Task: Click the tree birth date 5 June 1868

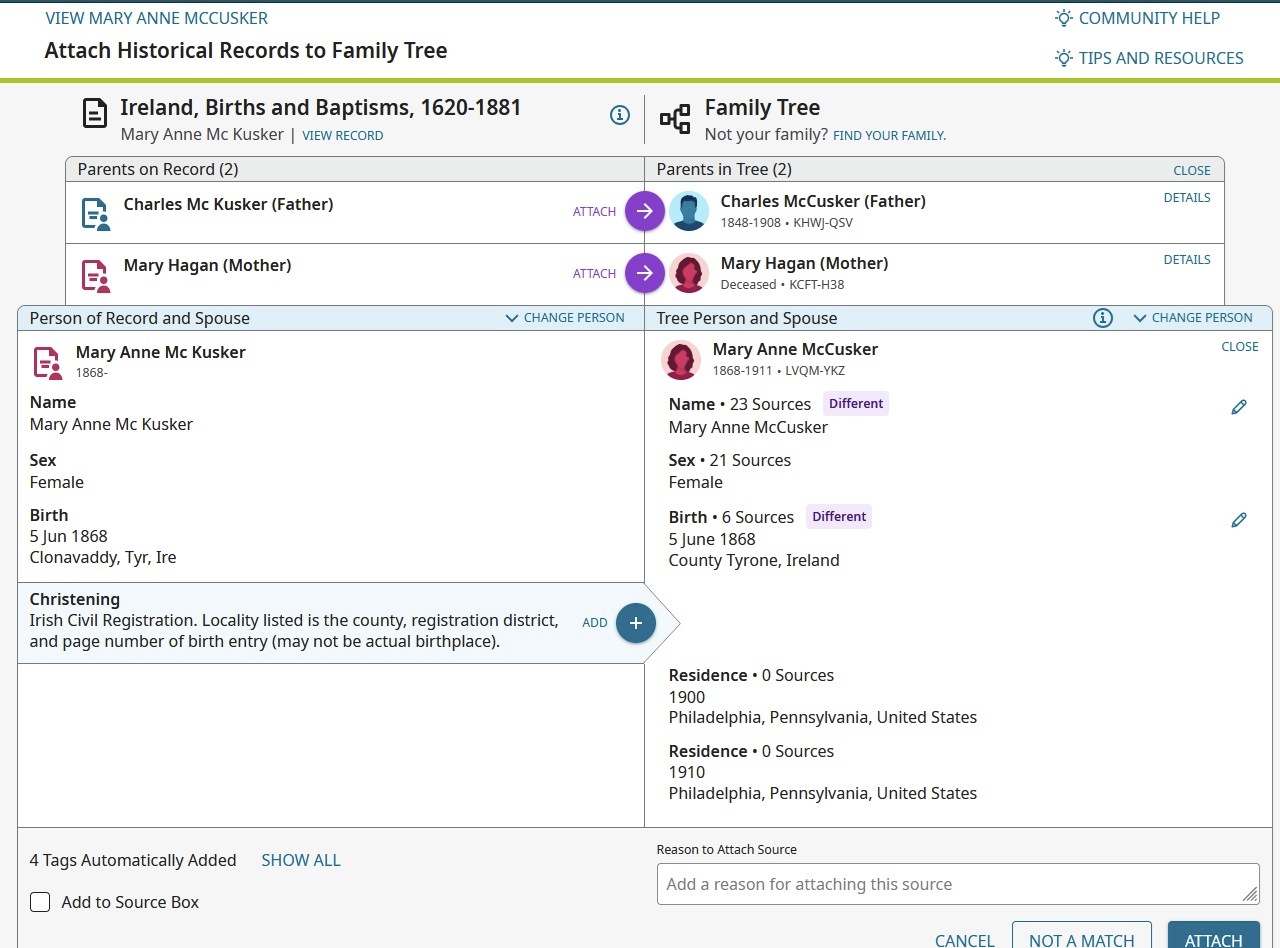Action: tap(712, 539)
